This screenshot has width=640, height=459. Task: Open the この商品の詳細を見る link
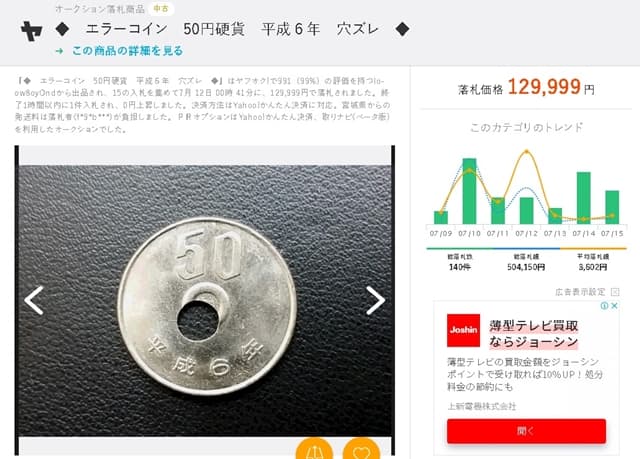(127, 51)
